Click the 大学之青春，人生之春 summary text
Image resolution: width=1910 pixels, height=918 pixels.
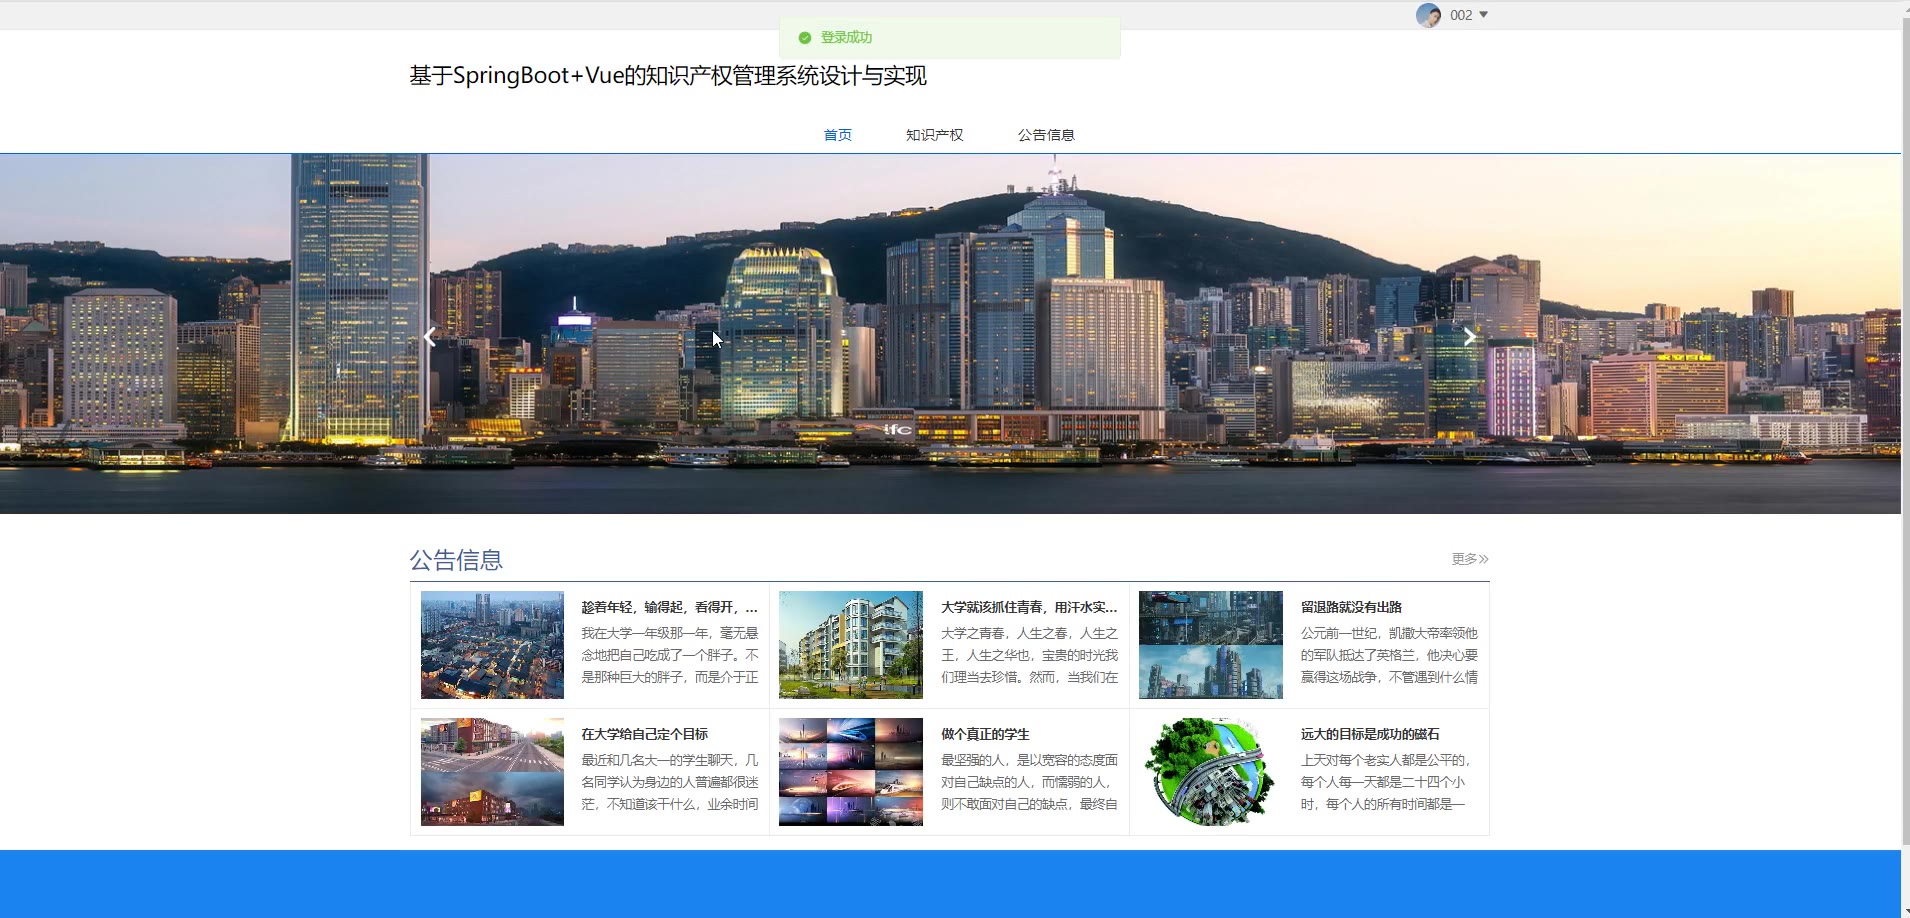[x=1029, y=655]
